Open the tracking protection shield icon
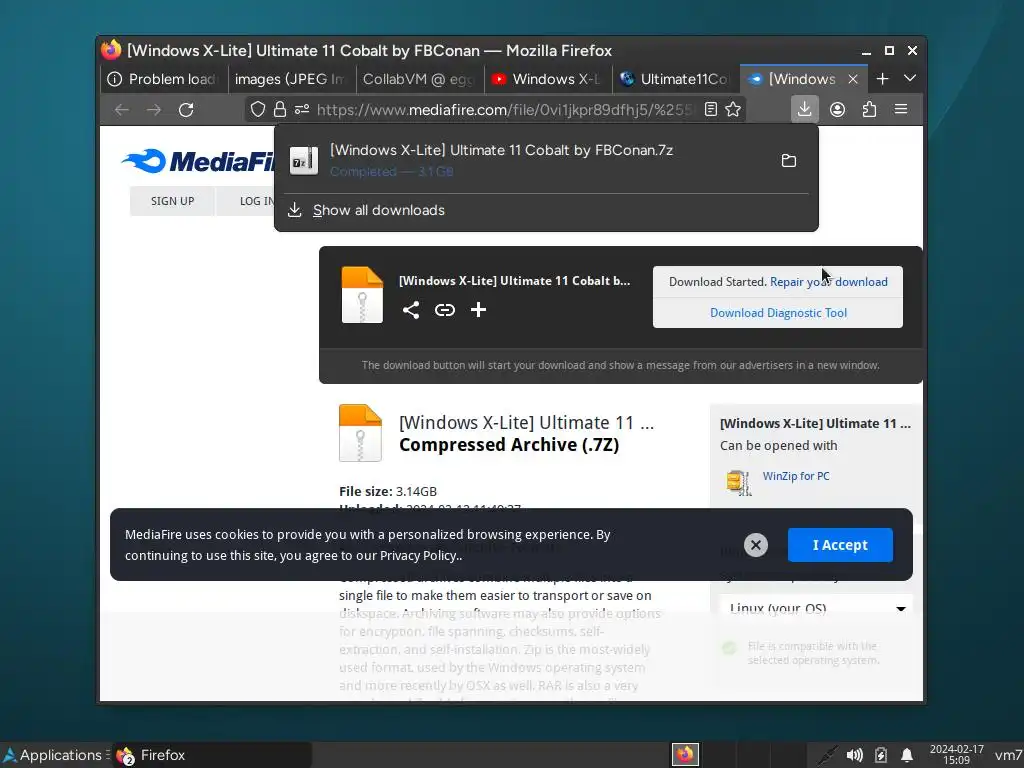The width and height of the screenshot is (1024, 768). point(258,109)
